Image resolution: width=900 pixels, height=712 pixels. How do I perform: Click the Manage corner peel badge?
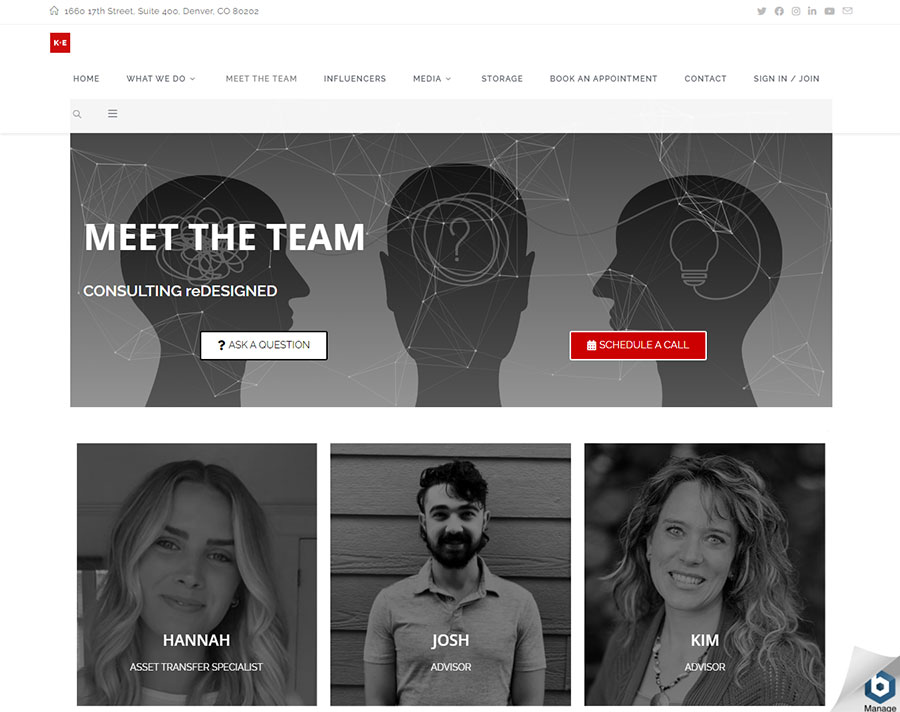pos(875,685)
